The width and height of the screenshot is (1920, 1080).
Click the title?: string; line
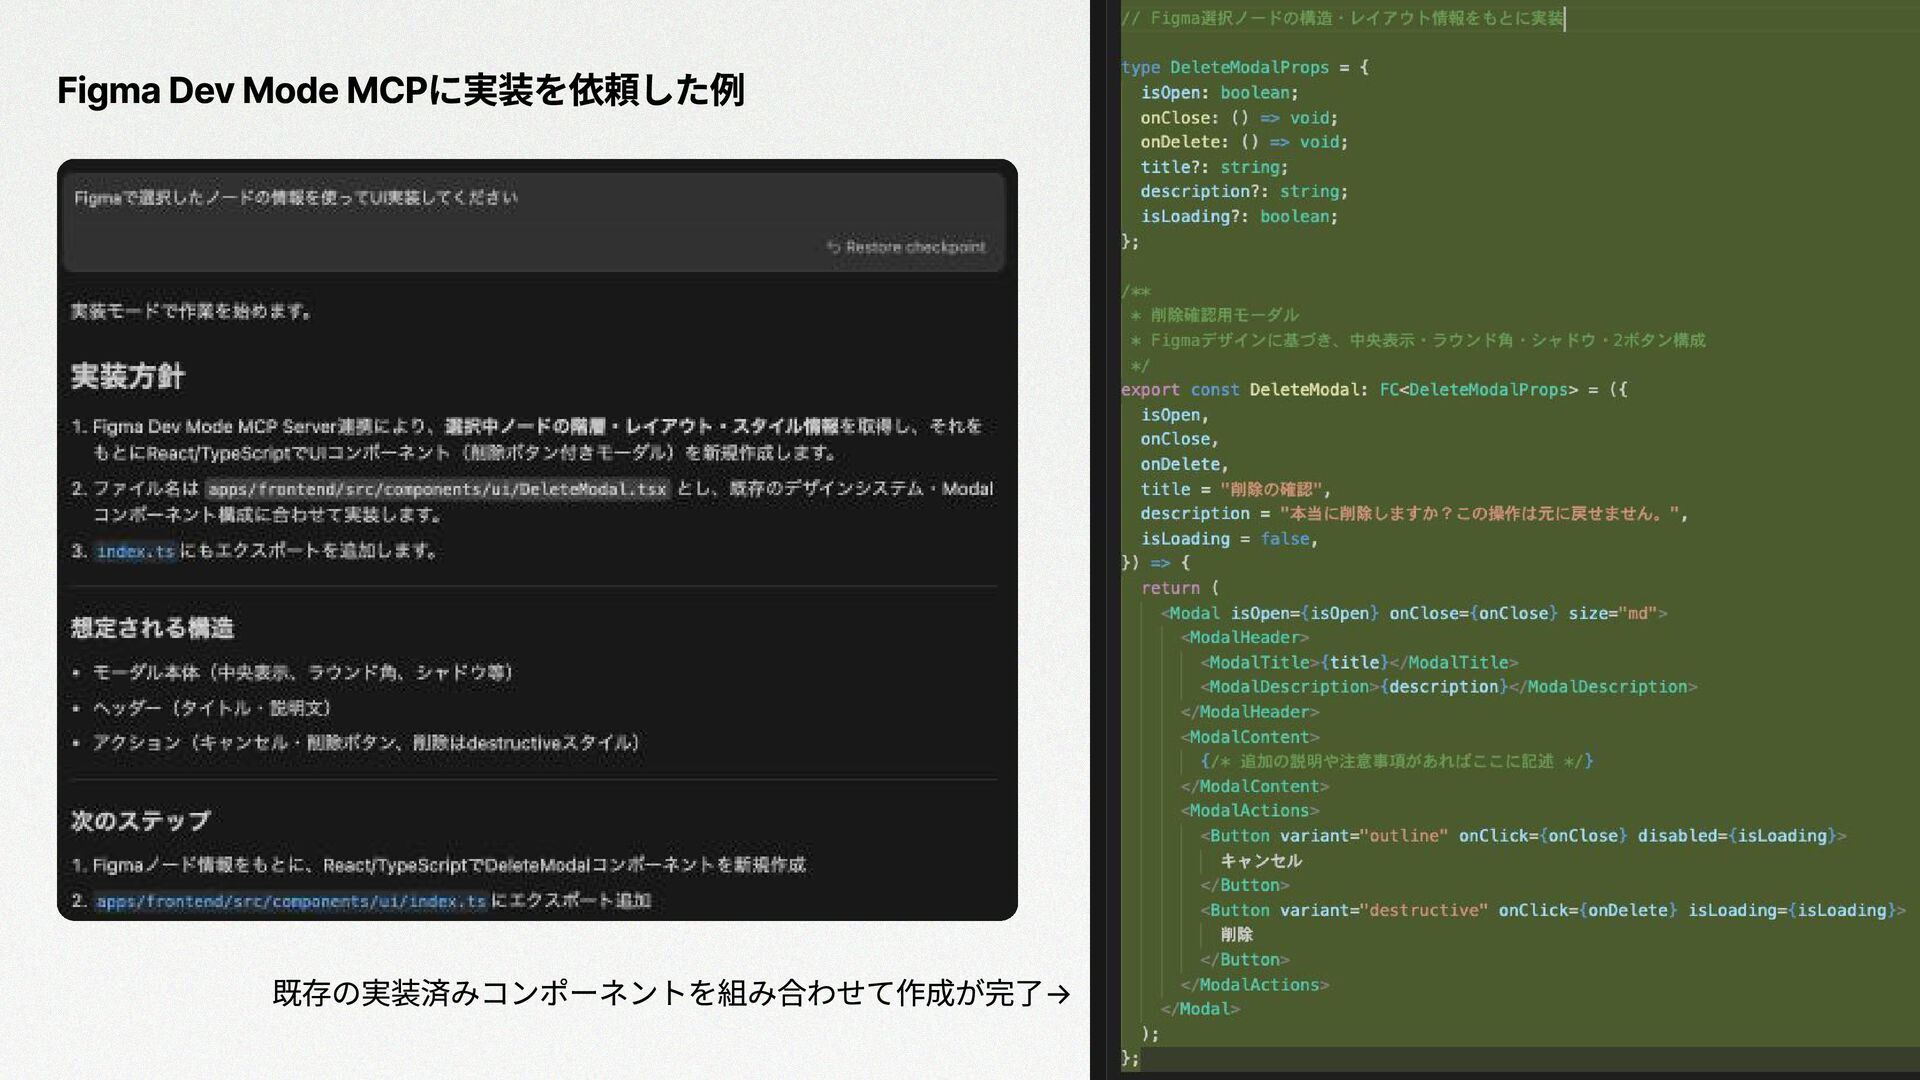[1214, 167]
